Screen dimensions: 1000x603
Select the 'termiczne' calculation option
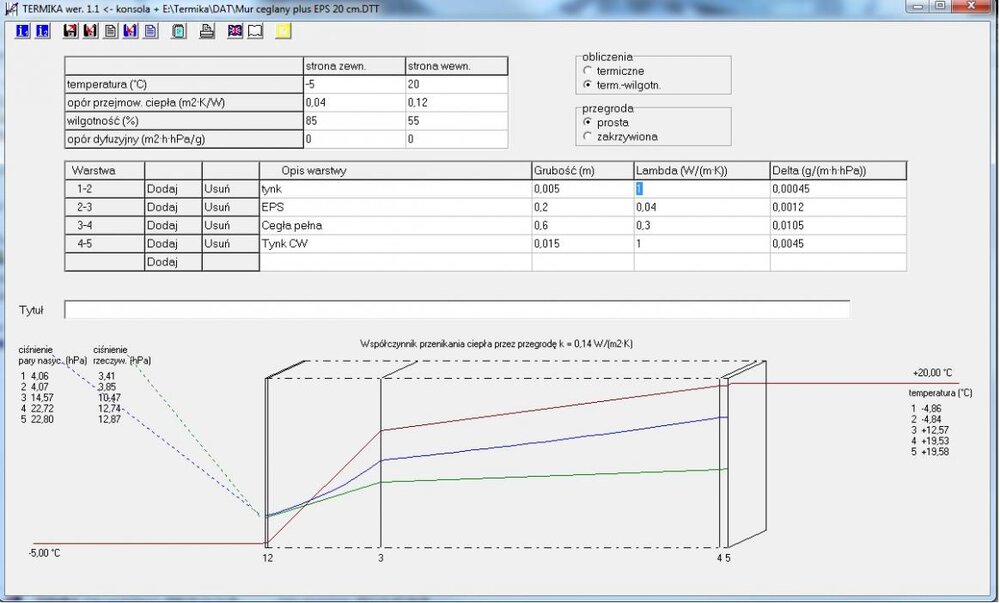click(588, 71)
